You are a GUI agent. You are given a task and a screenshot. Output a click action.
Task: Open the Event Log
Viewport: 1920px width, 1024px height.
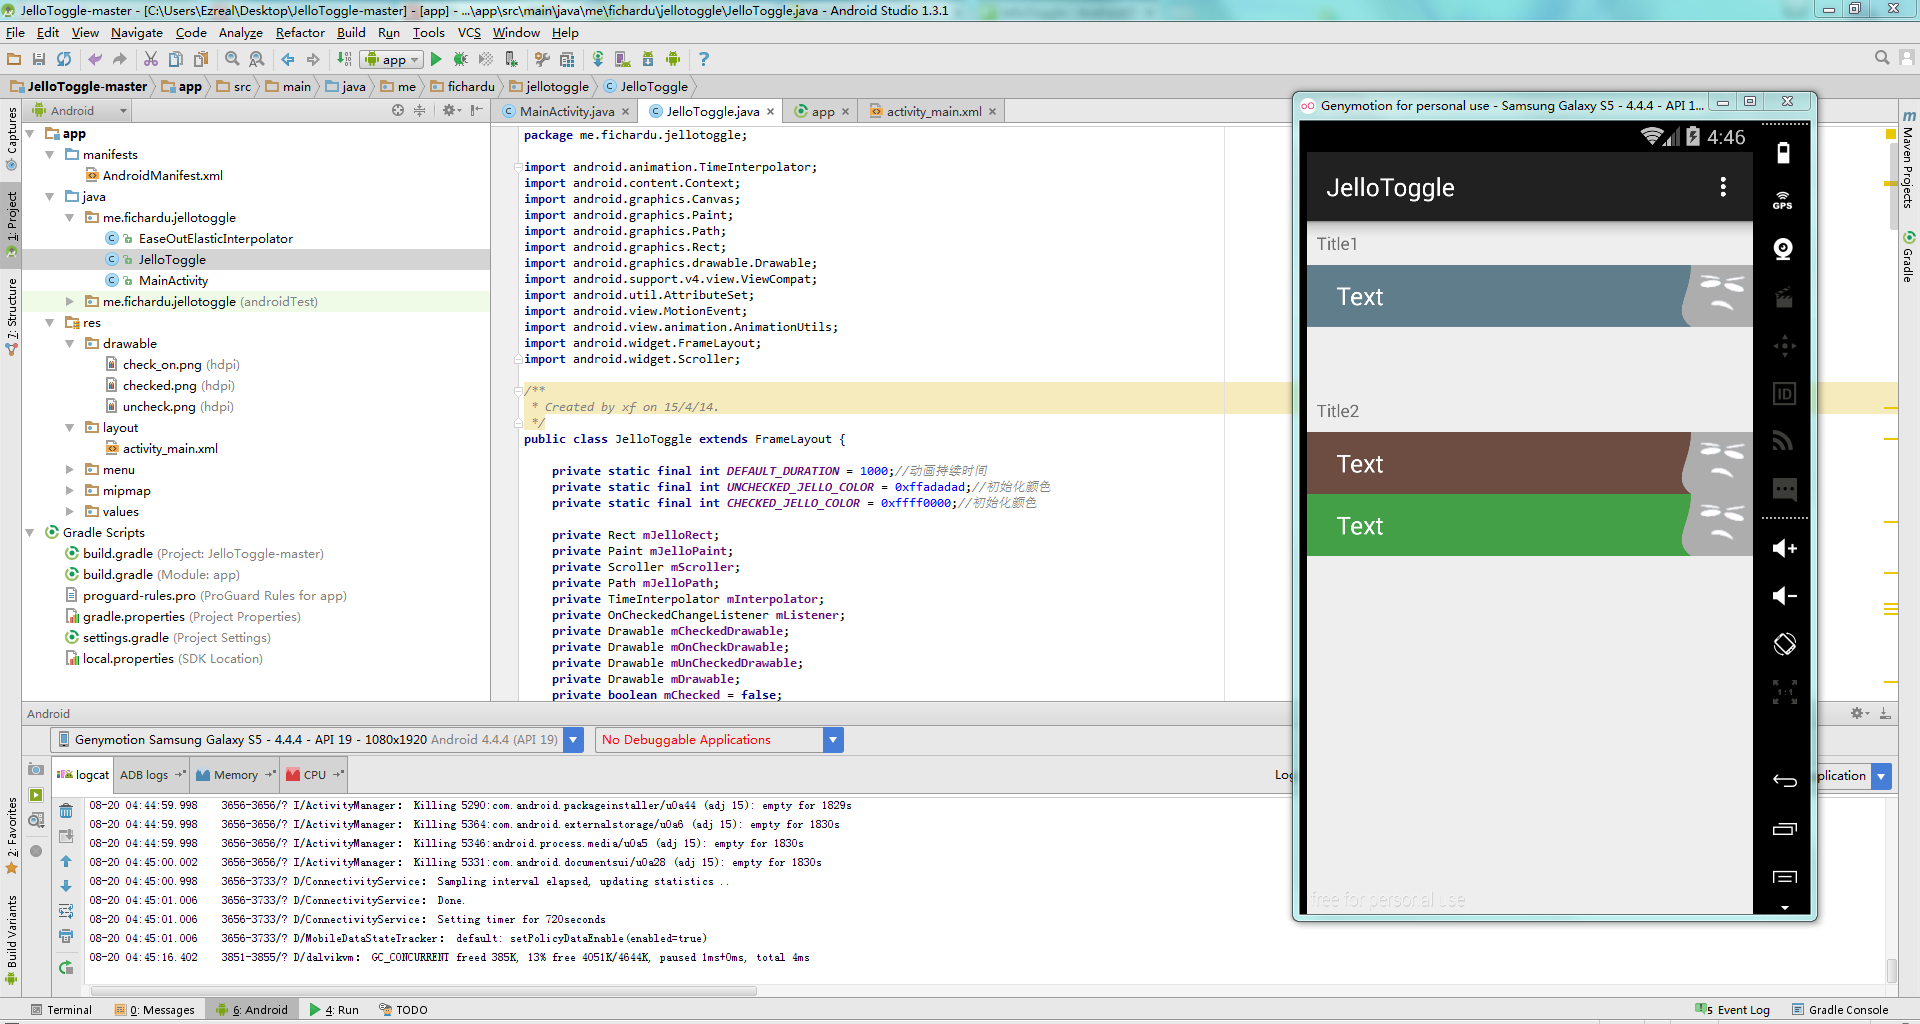(x=1733, y=1010)
